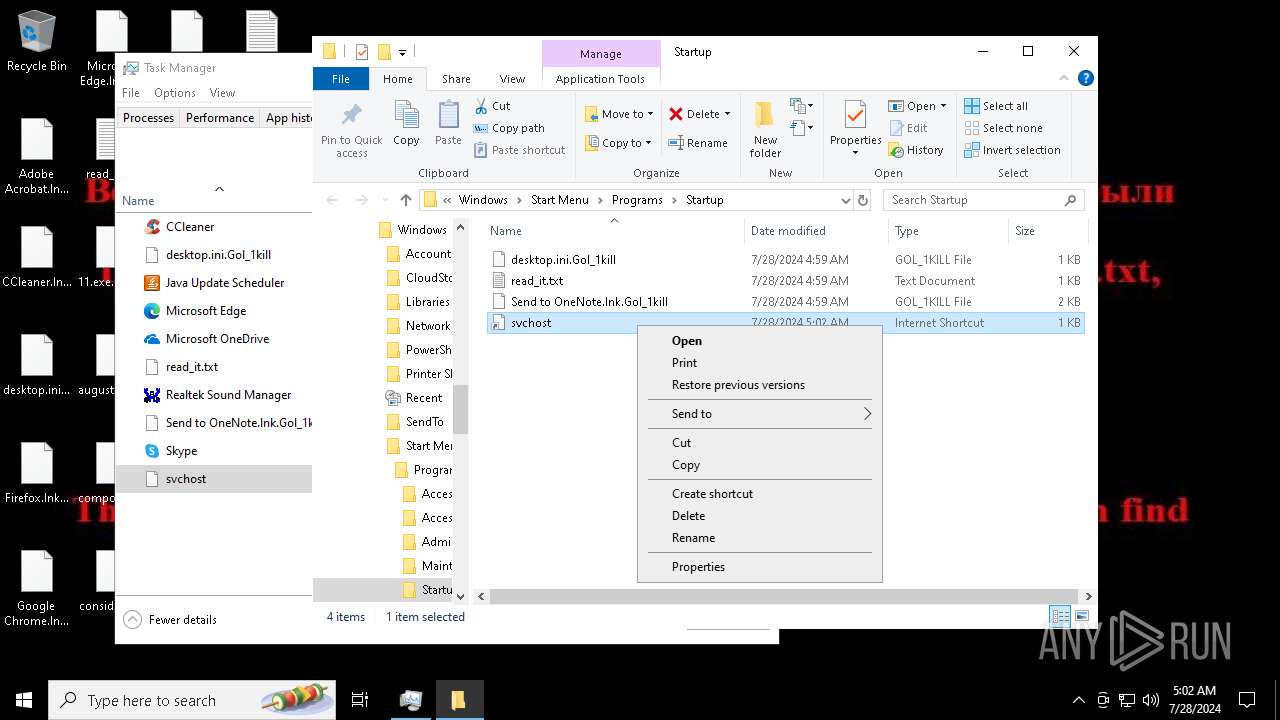Switch to Details view icon in status bar
The height and width of the screenshot is (720, 1280).
(1059, 617)
